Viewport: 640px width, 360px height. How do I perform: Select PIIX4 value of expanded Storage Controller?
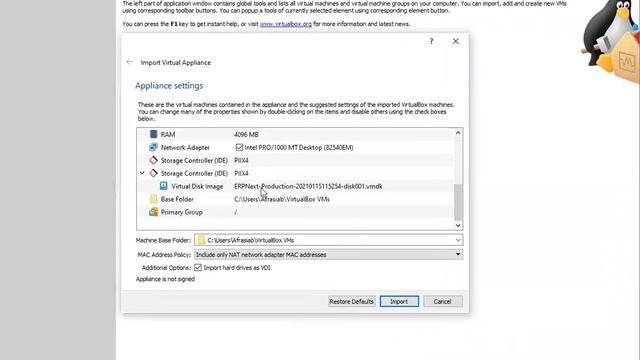241,174
